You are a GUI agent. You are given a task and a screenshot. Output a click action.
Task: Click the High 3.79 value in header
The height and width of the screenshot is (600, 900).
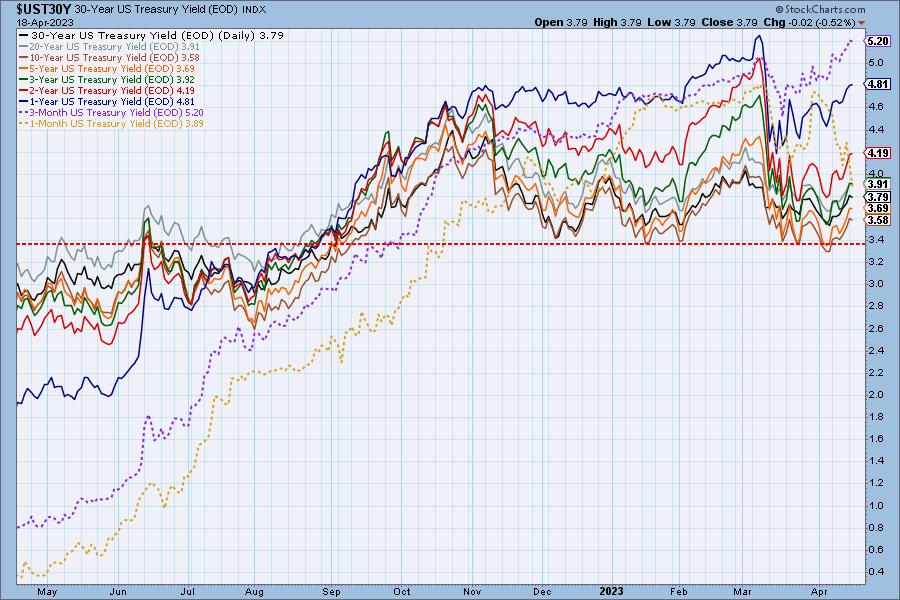[x=617, y=22]
